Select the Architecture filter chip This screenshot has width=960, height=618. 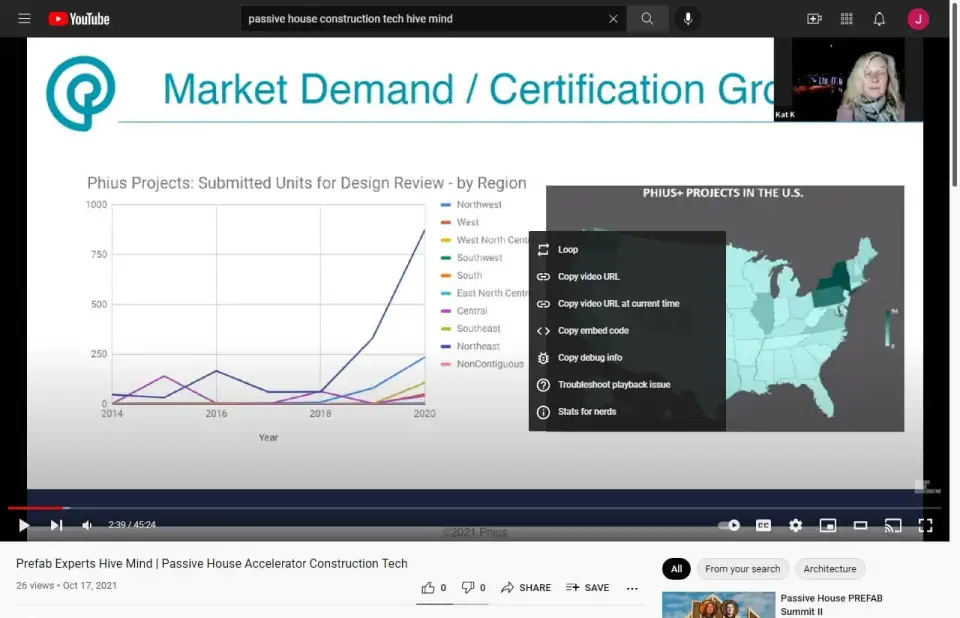[829, 569]
